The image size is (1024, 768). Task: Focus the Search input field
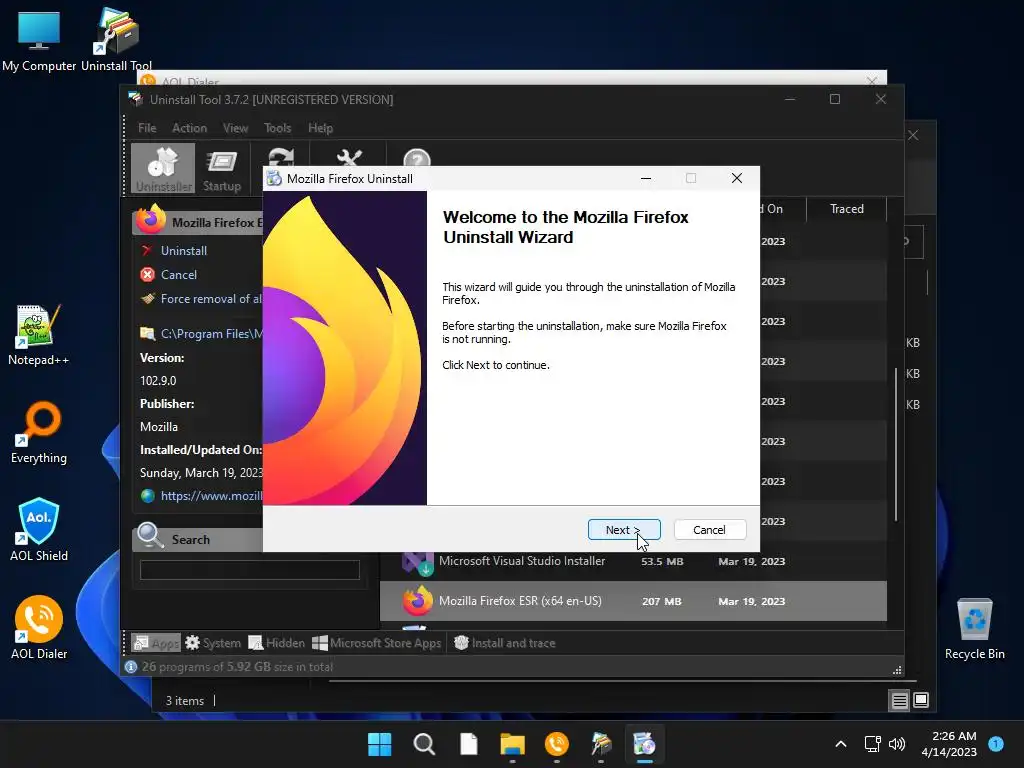[x=249, y=569]
